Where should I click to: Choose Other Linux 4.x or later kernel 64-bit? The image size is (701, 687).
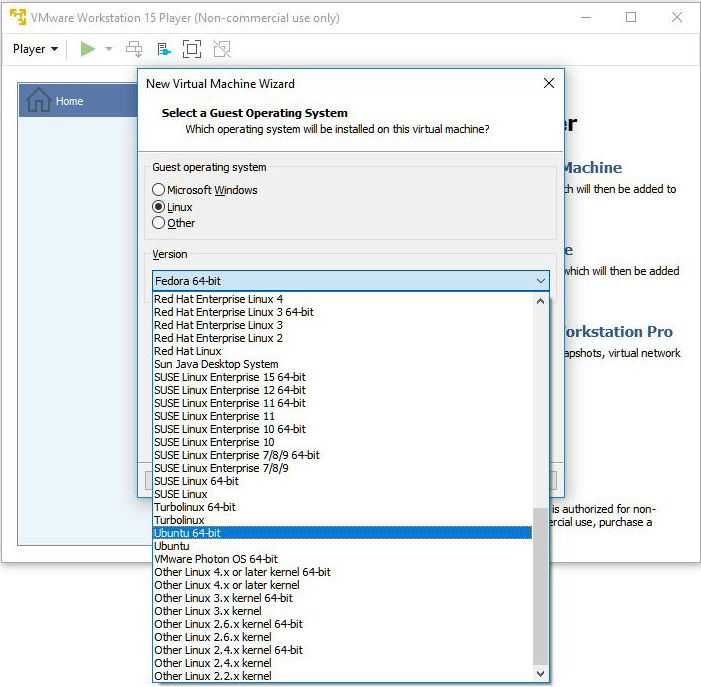(x=342, y=572)
